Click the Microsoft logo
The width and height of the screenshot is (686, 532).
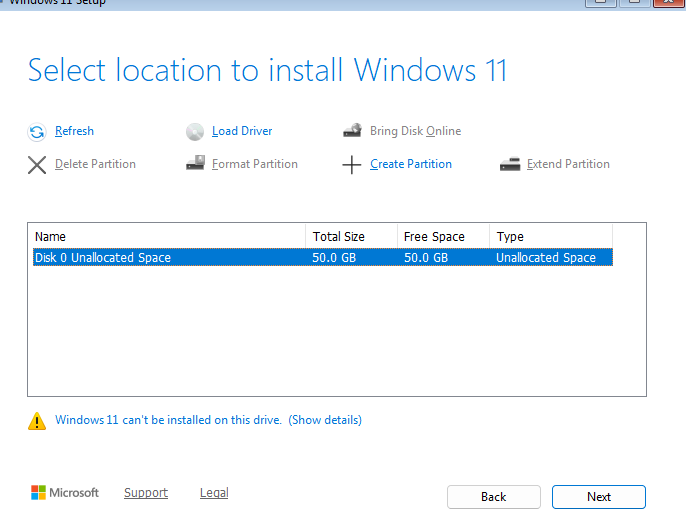(x=65, y=493)
